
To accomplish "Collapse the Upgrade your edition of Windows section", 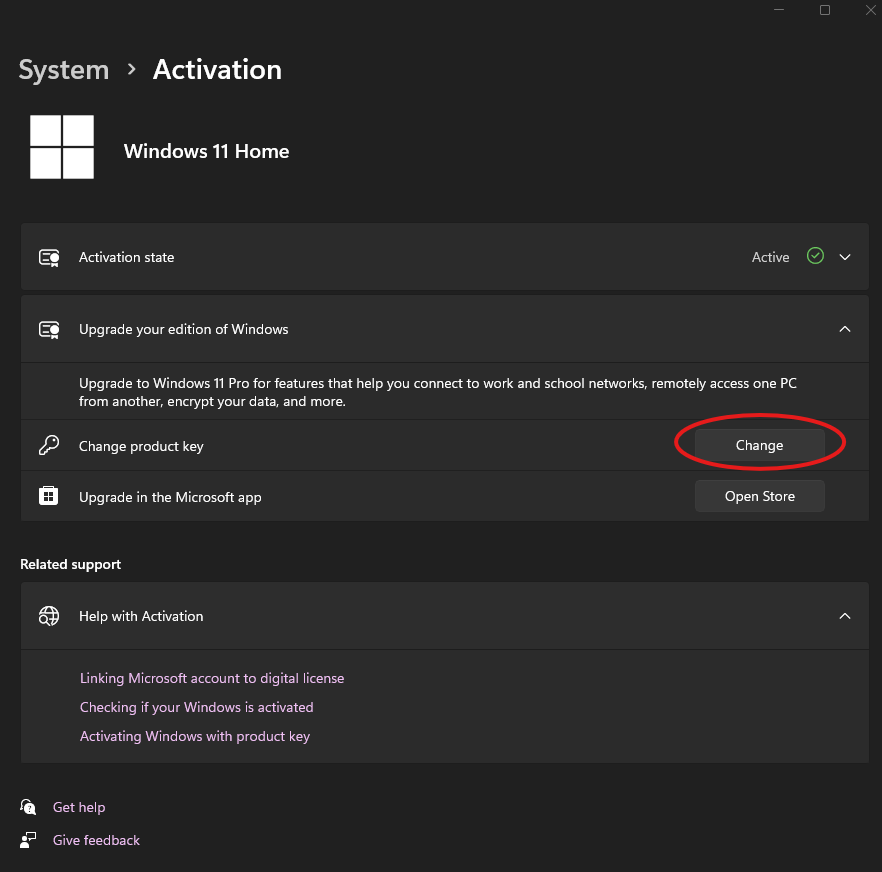I will pyautogui.click(x=845, y=329).
